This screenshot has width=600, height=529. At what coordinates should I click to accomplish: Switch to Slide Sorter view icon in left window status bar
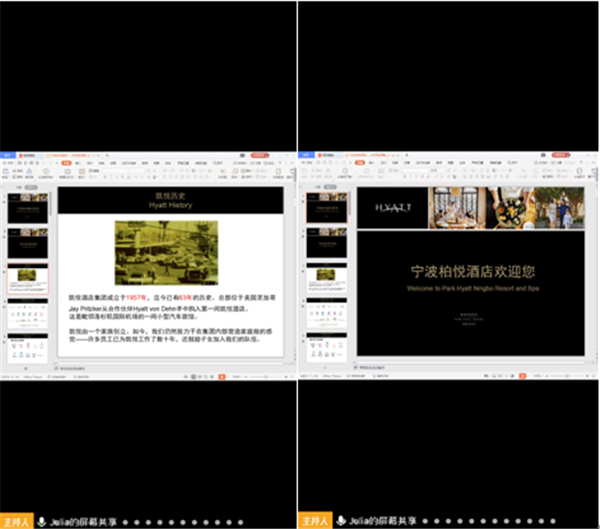[200, 377]
